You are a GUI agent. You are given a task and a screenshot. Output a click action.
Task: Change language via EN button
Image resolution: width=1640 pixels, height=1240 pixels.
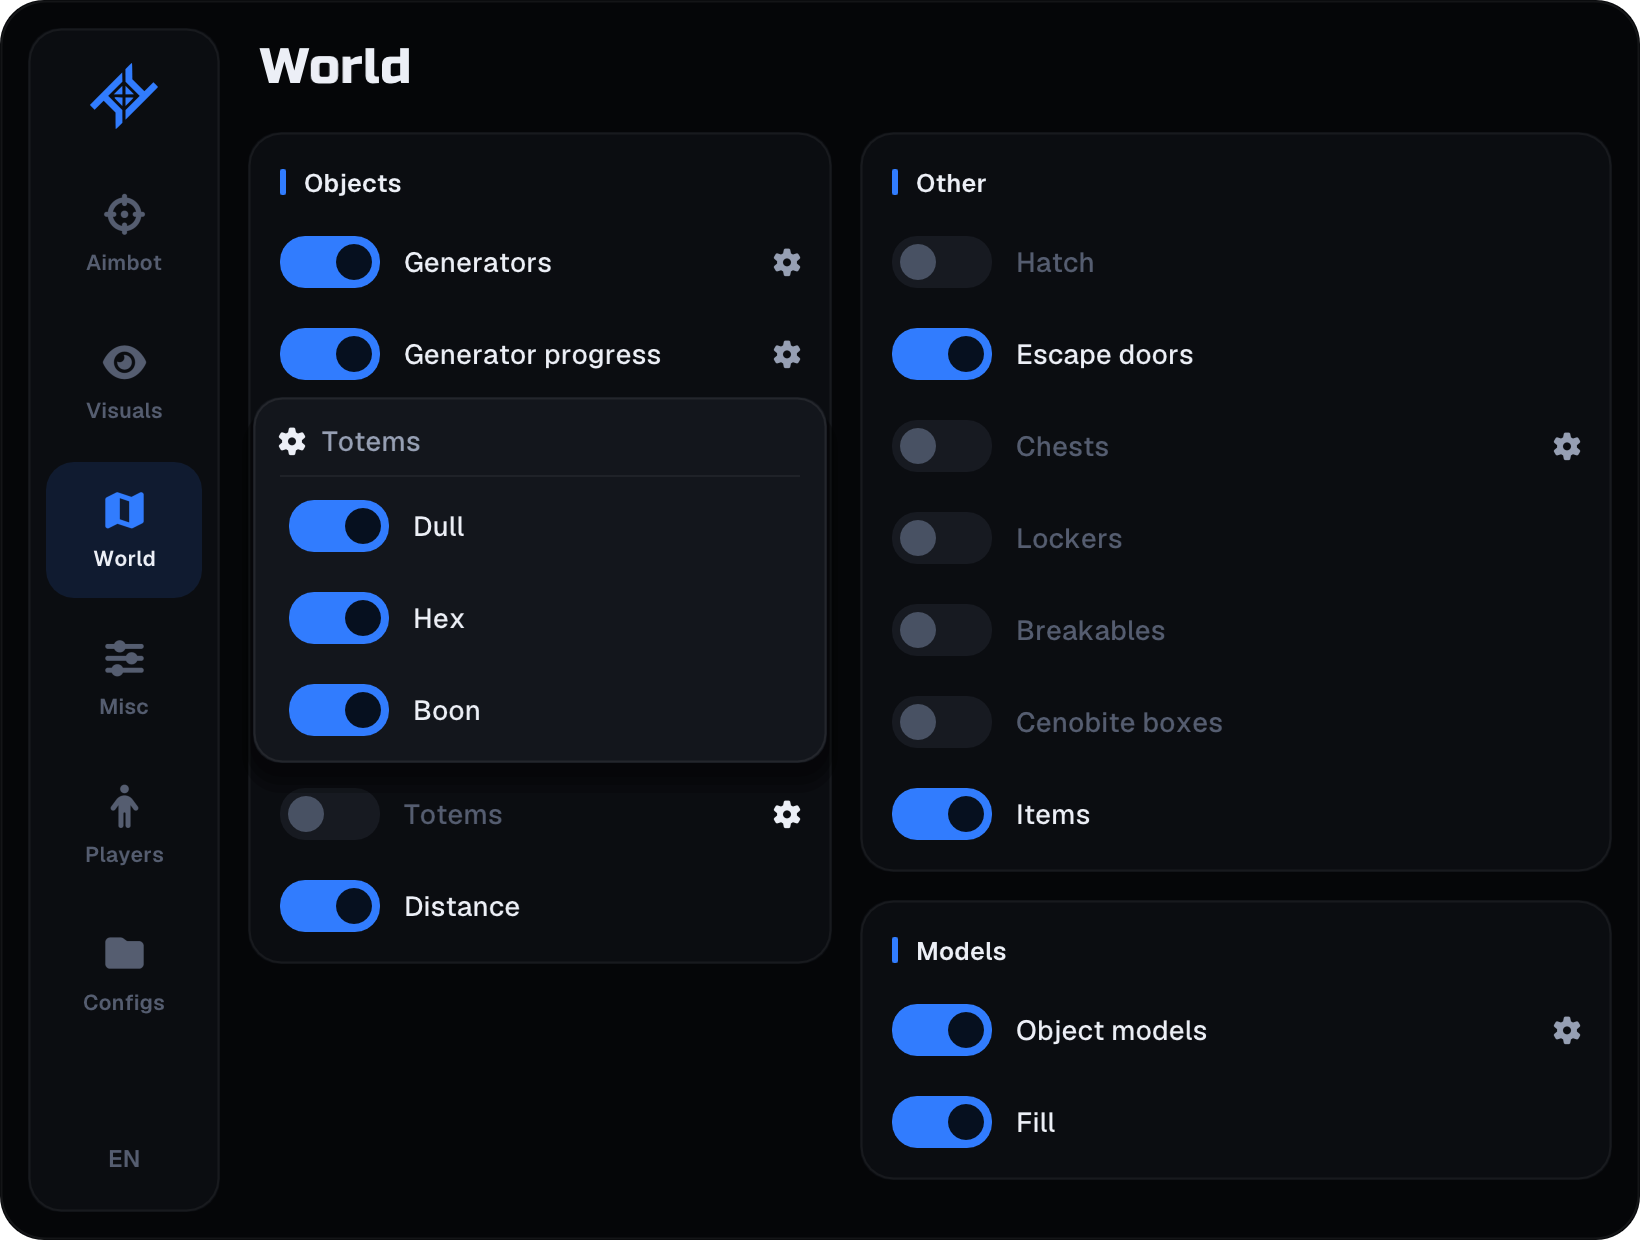(x=124, y=1158)
